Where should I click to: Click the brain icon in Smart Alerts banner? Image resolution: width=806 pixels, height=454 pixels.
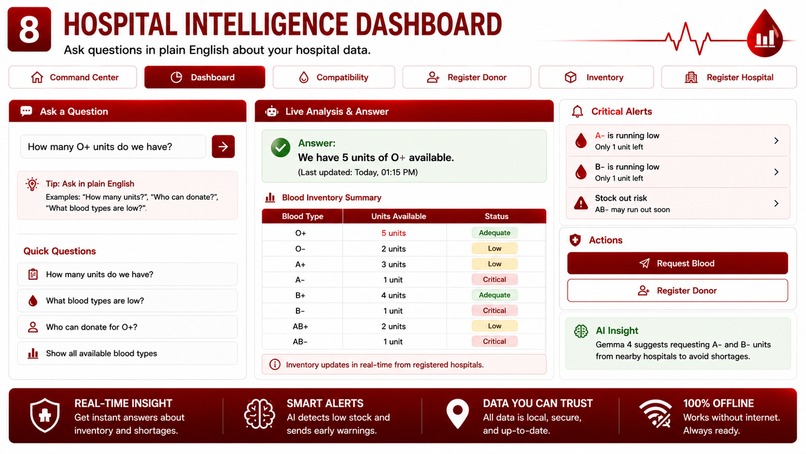259,414
